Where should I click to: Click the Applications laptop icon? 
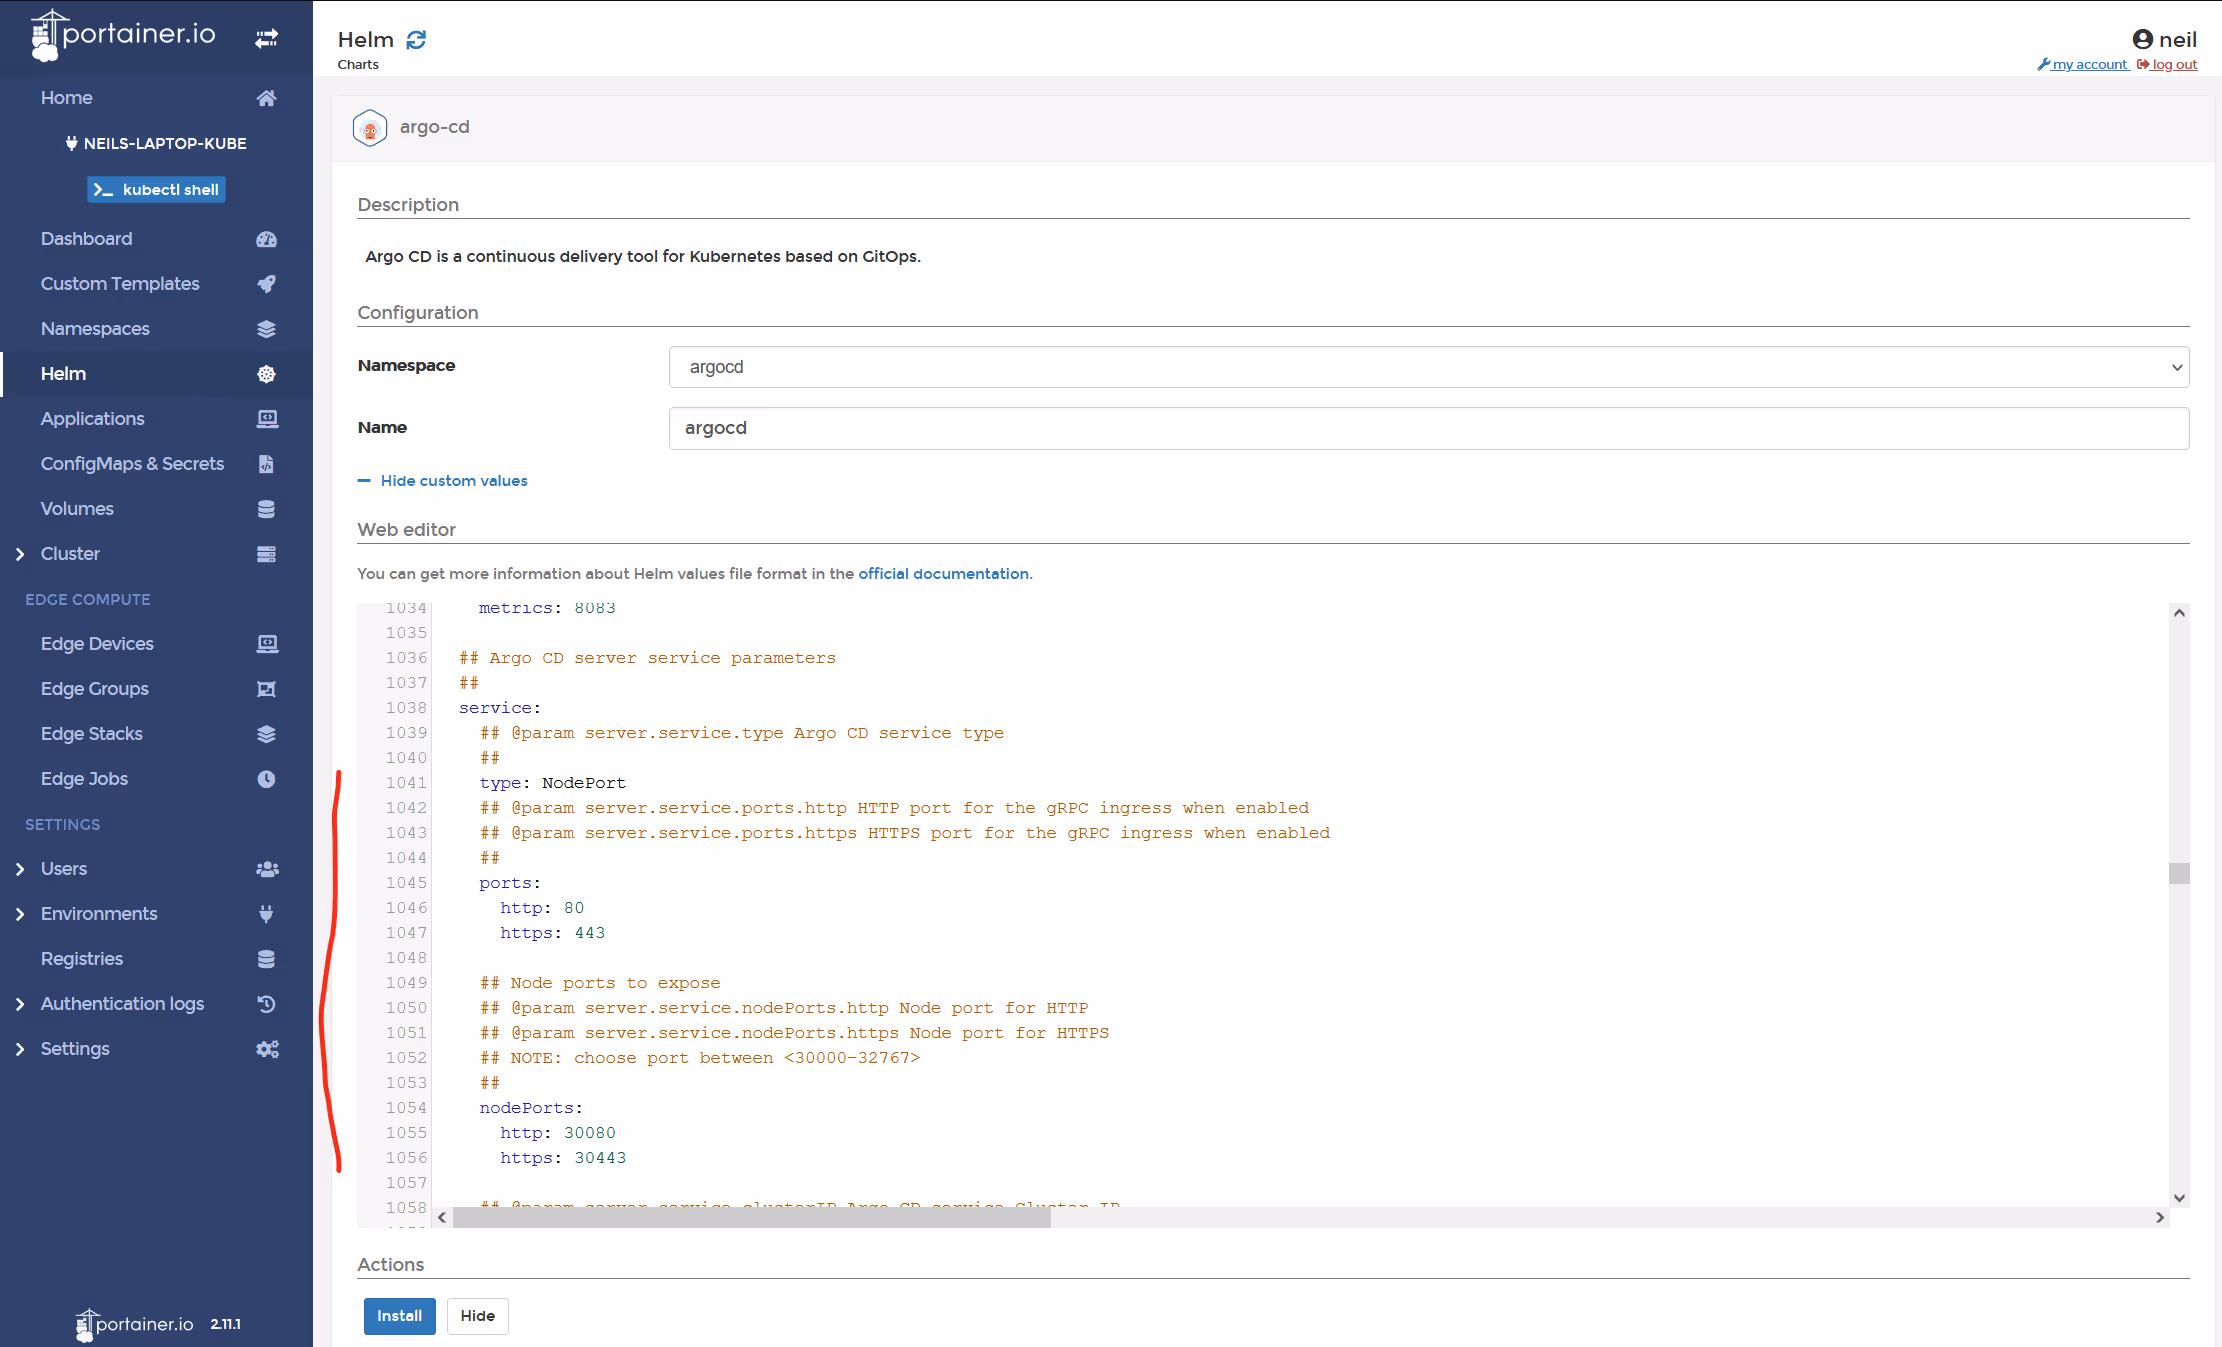[266, 419]
